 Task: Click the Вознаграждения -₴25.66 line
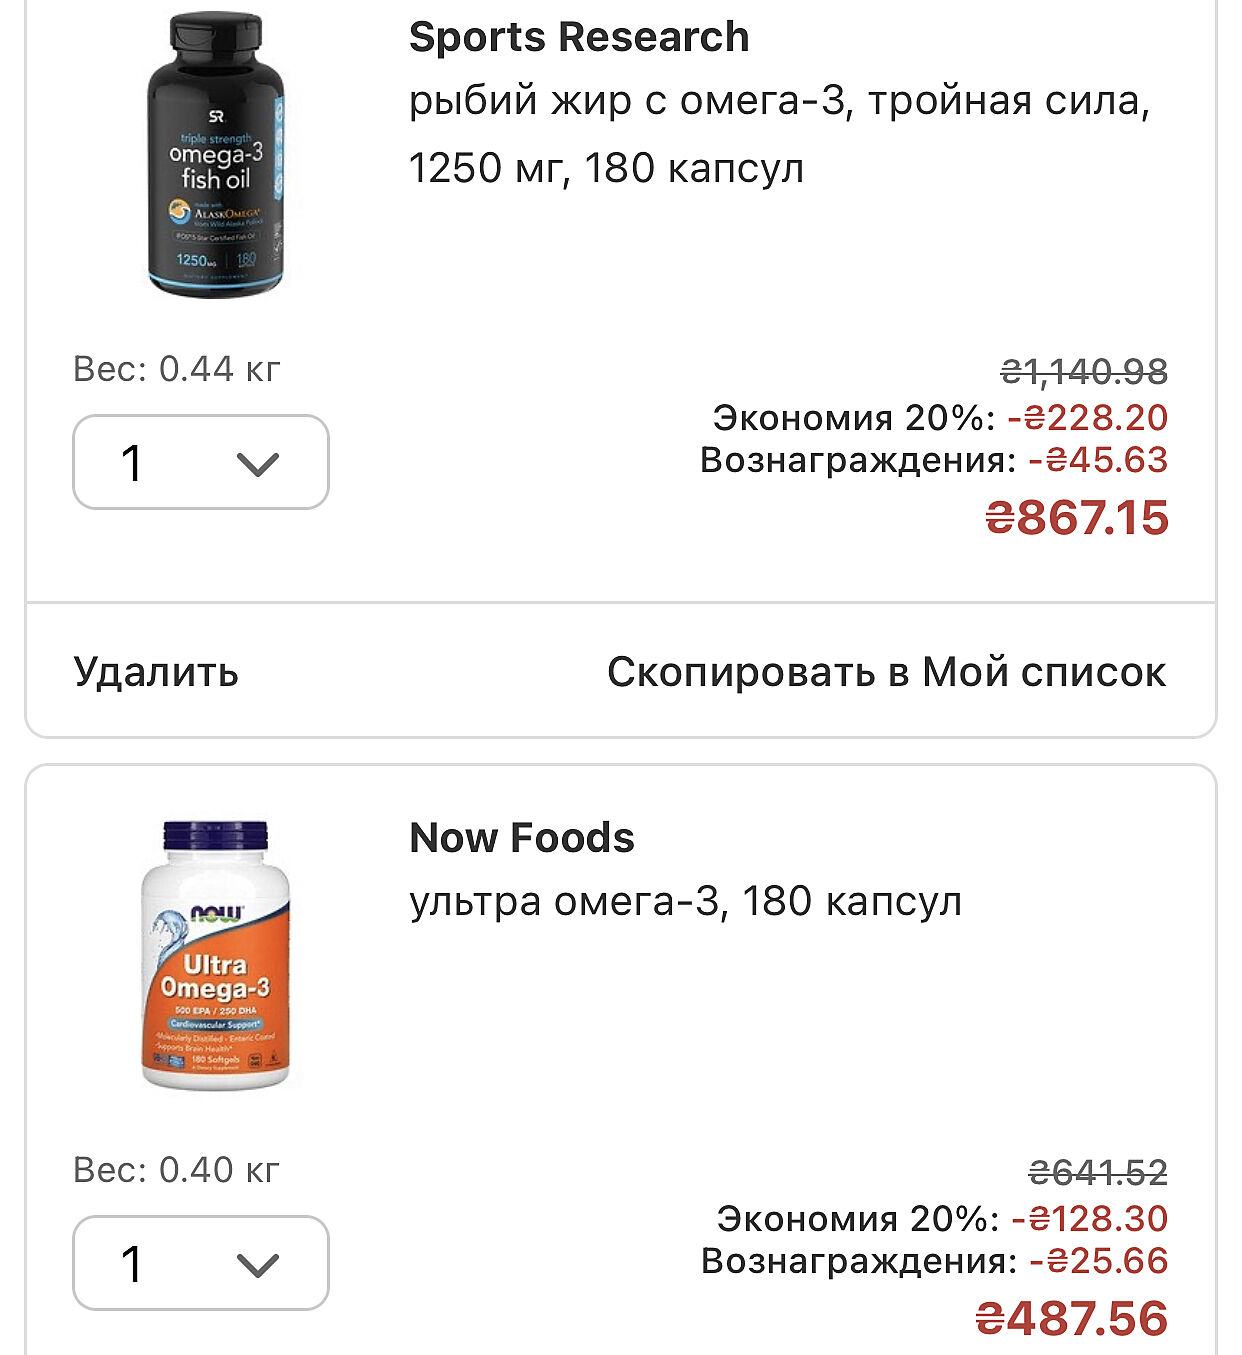coord(934,1261)
